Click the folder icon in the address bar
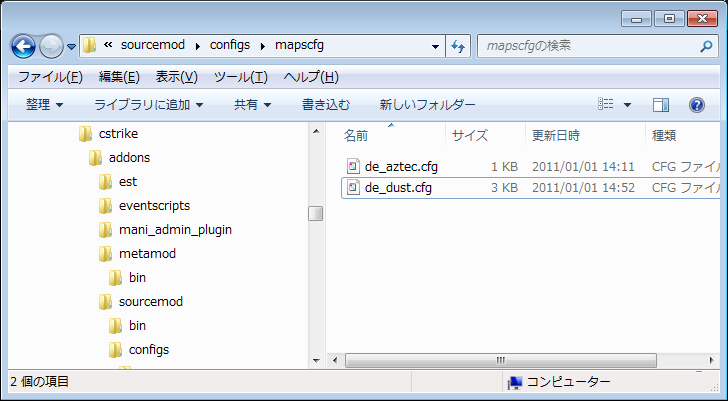This screenshot has height=401, width=728. click(89, 45)
